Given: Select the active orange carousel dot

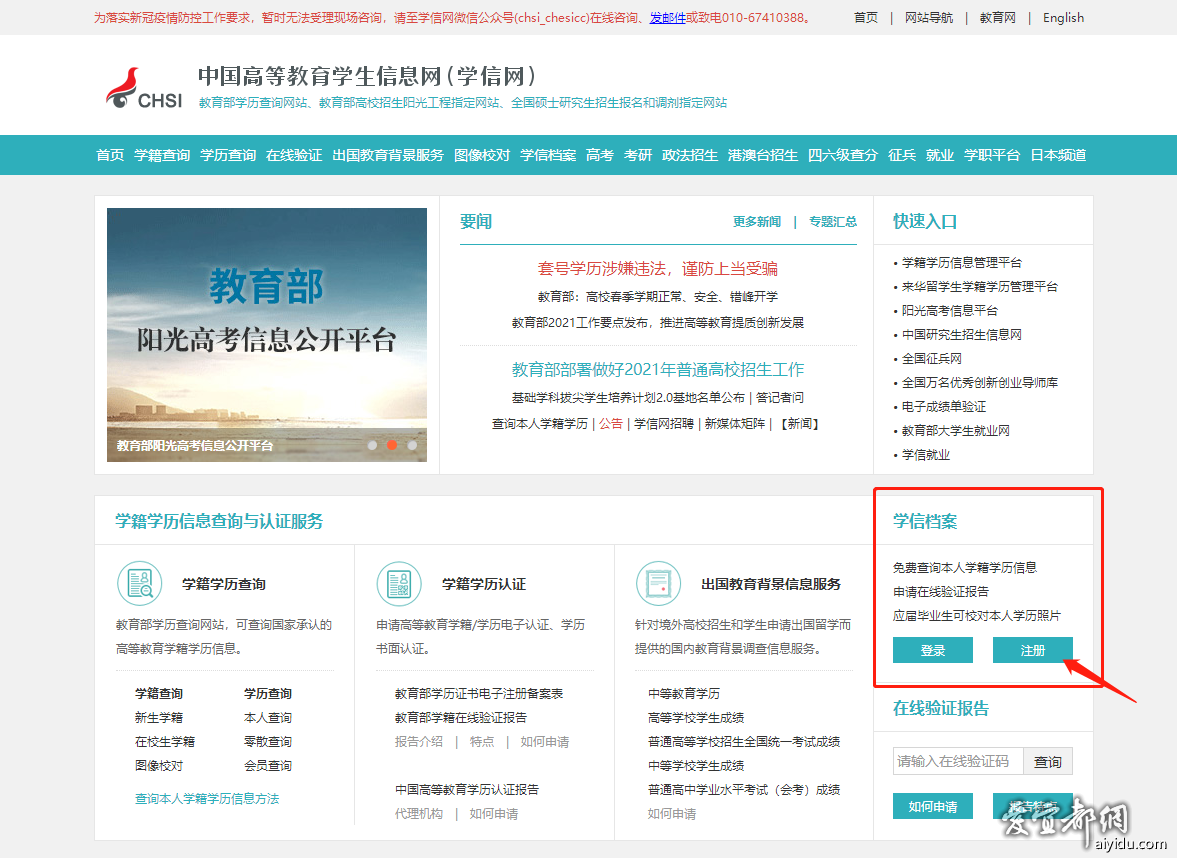Looking at the screenshot, I should pos(392,445).
